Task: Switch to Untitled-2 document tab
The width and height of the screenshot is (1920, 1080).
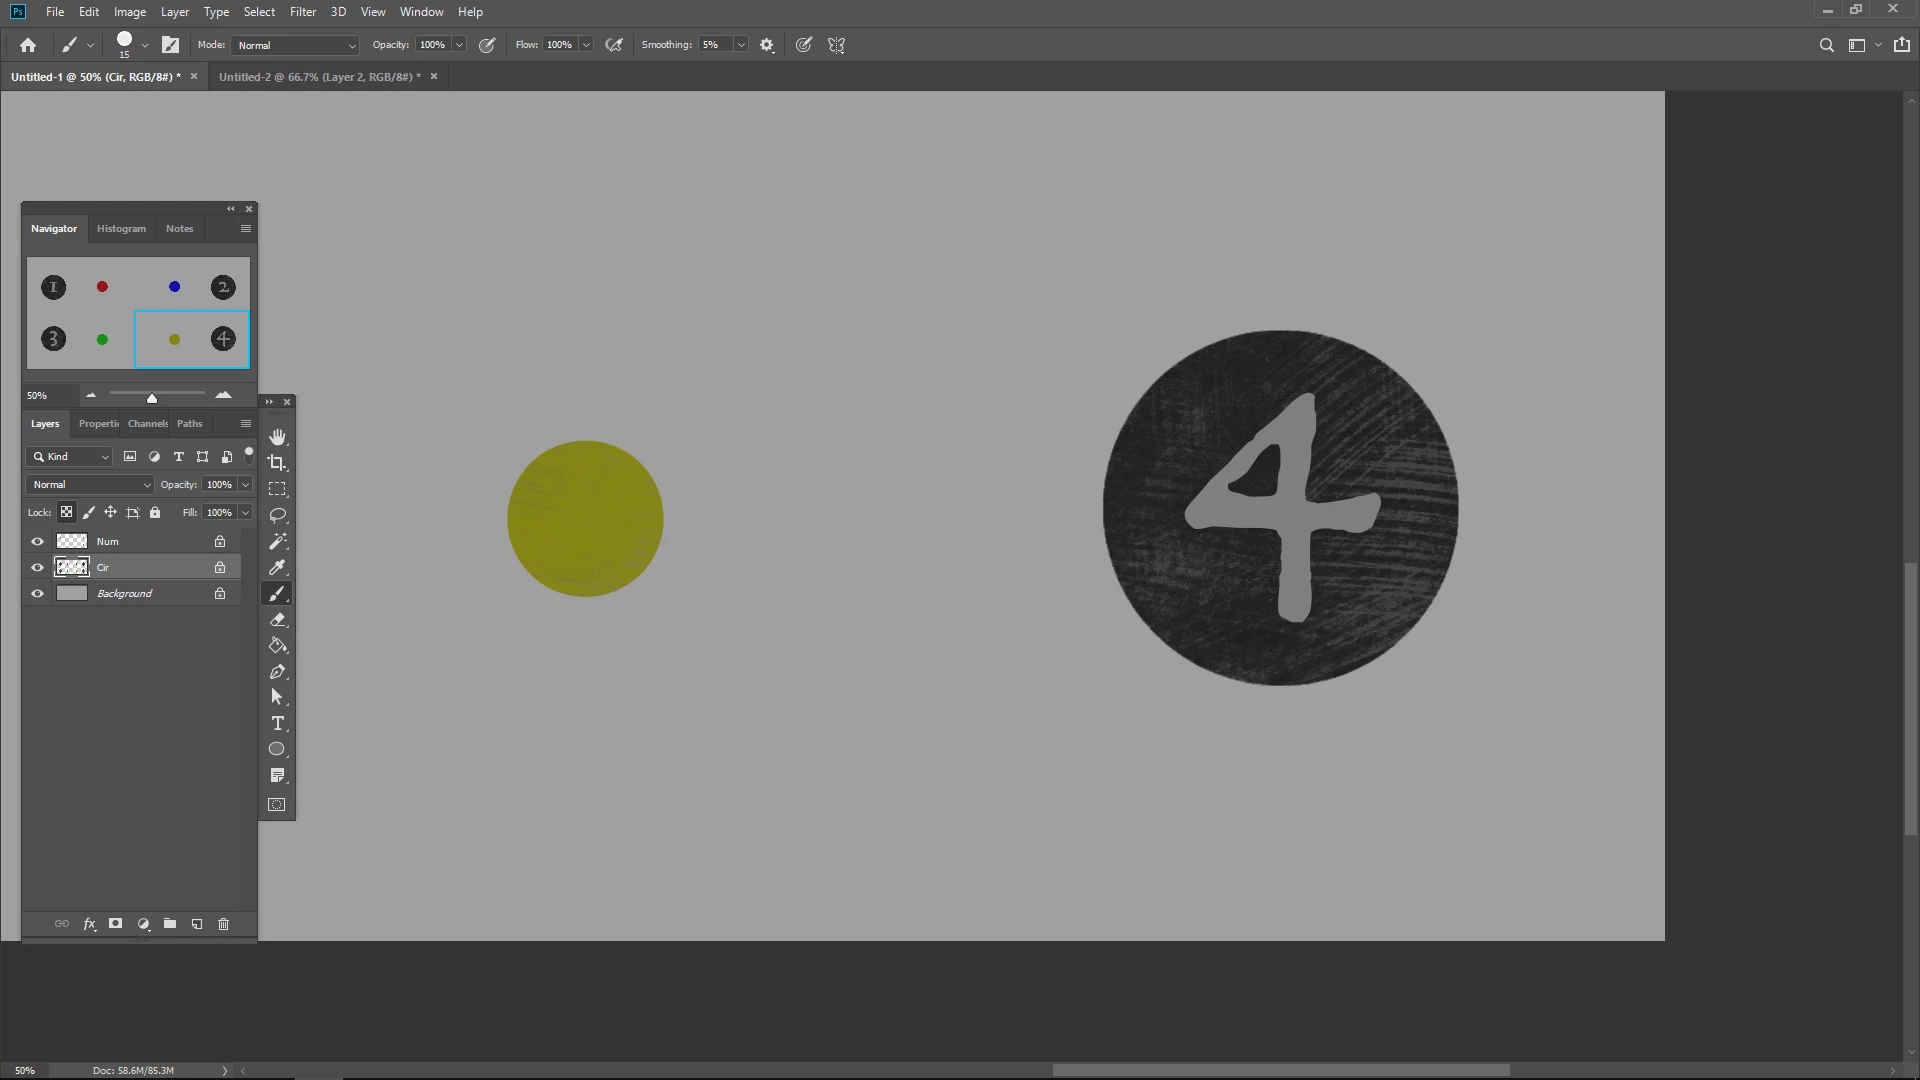Action: 319,77
